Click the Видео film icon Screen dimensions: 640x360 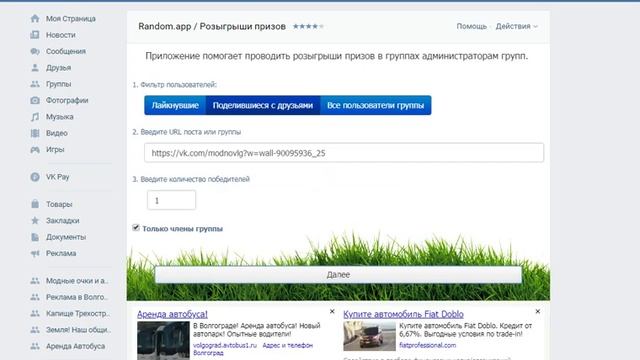(x=35, y=133)
